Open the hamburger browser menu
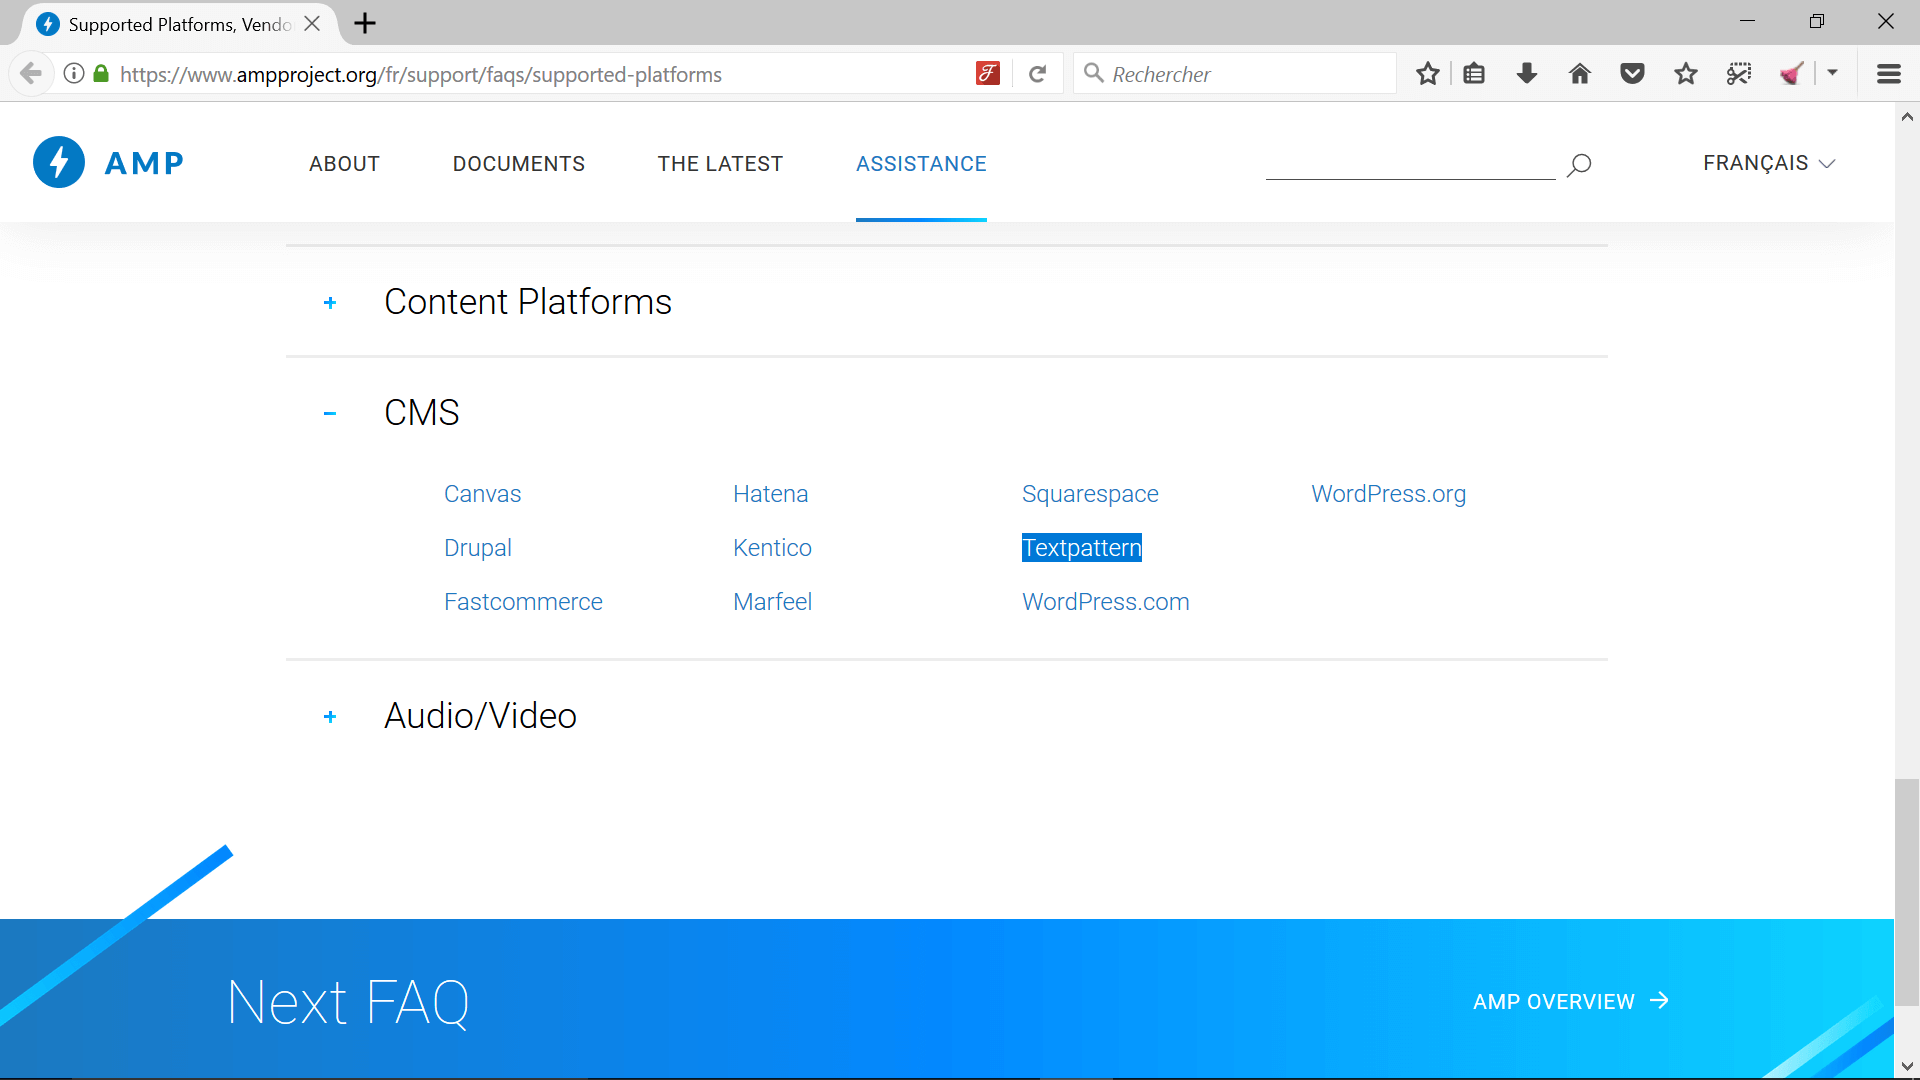 tap(1888, 74)
